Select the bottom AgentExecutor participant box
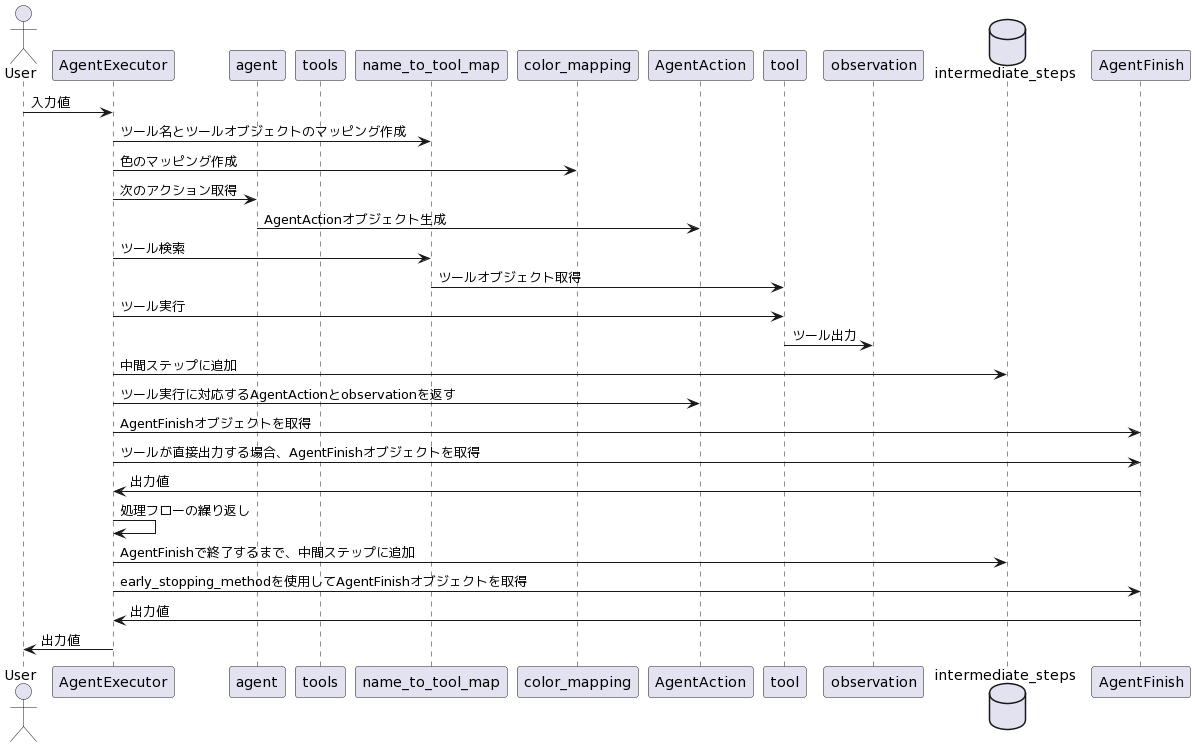Image resolution: width=1195 pixels, height=747 pixels. point(114,682)
